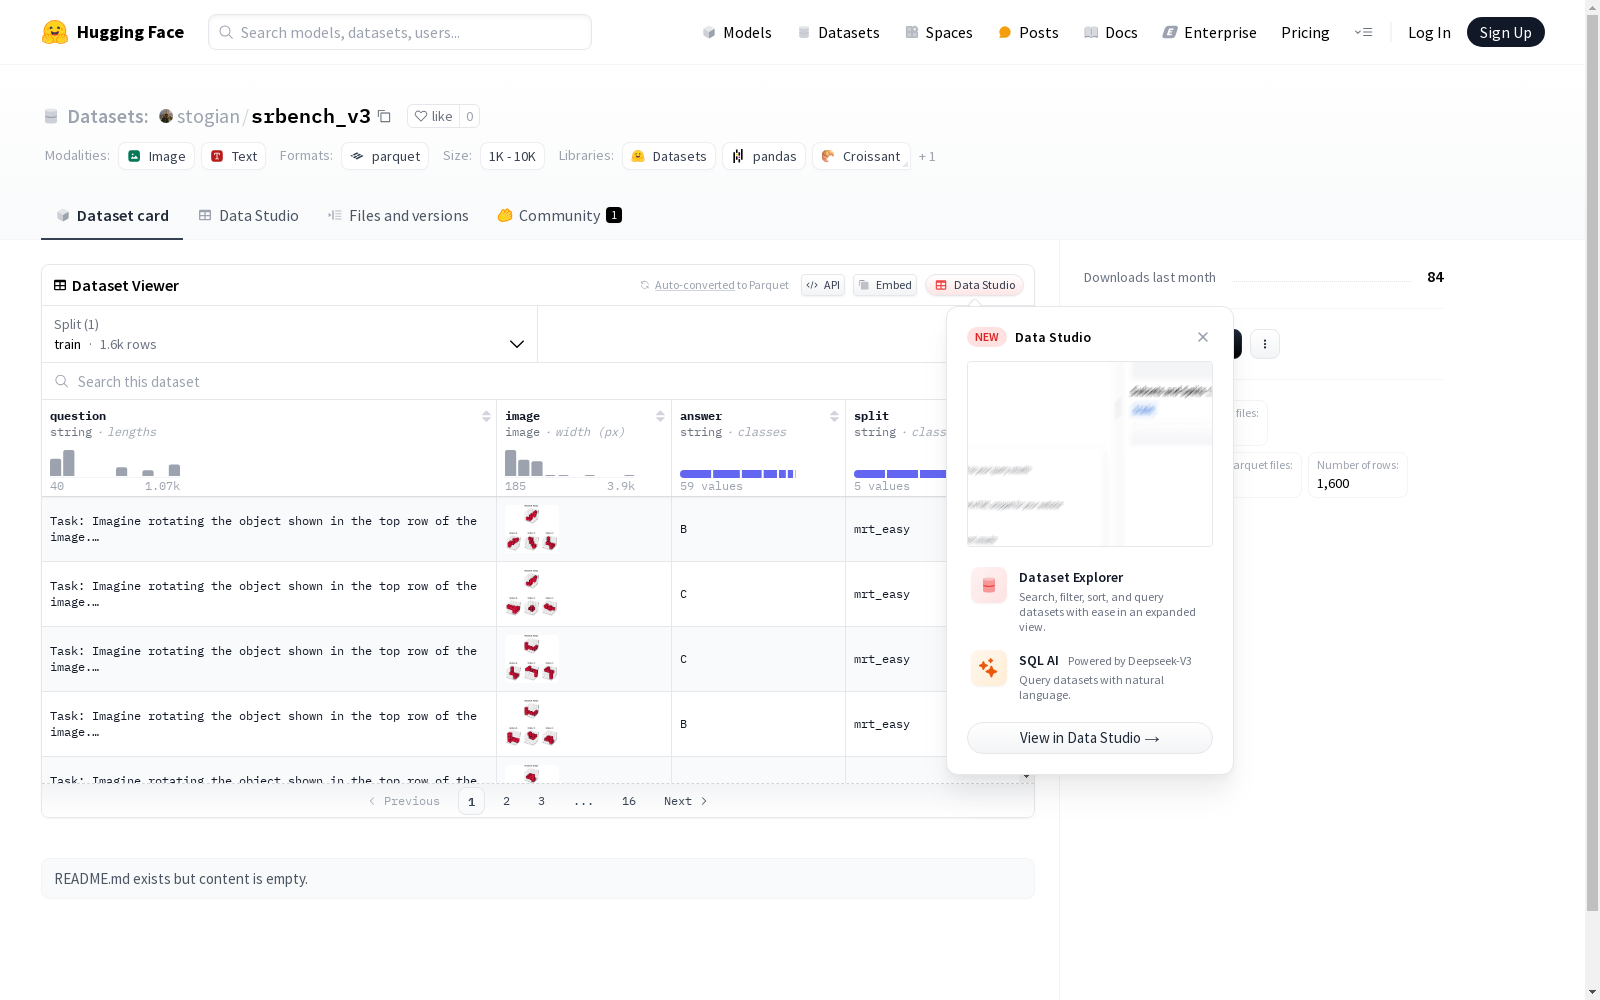Click the SQL AI sparkle icon
Viewport: 1600px width, 1000px height.
pyautogui.click(x=989, y=668)
